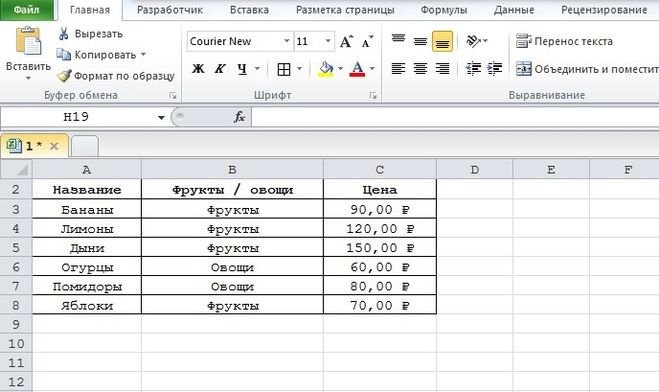The width and height of the screenshot is (659, 392).
Task: Open the Файл menu tab
Action: point(26,10)
